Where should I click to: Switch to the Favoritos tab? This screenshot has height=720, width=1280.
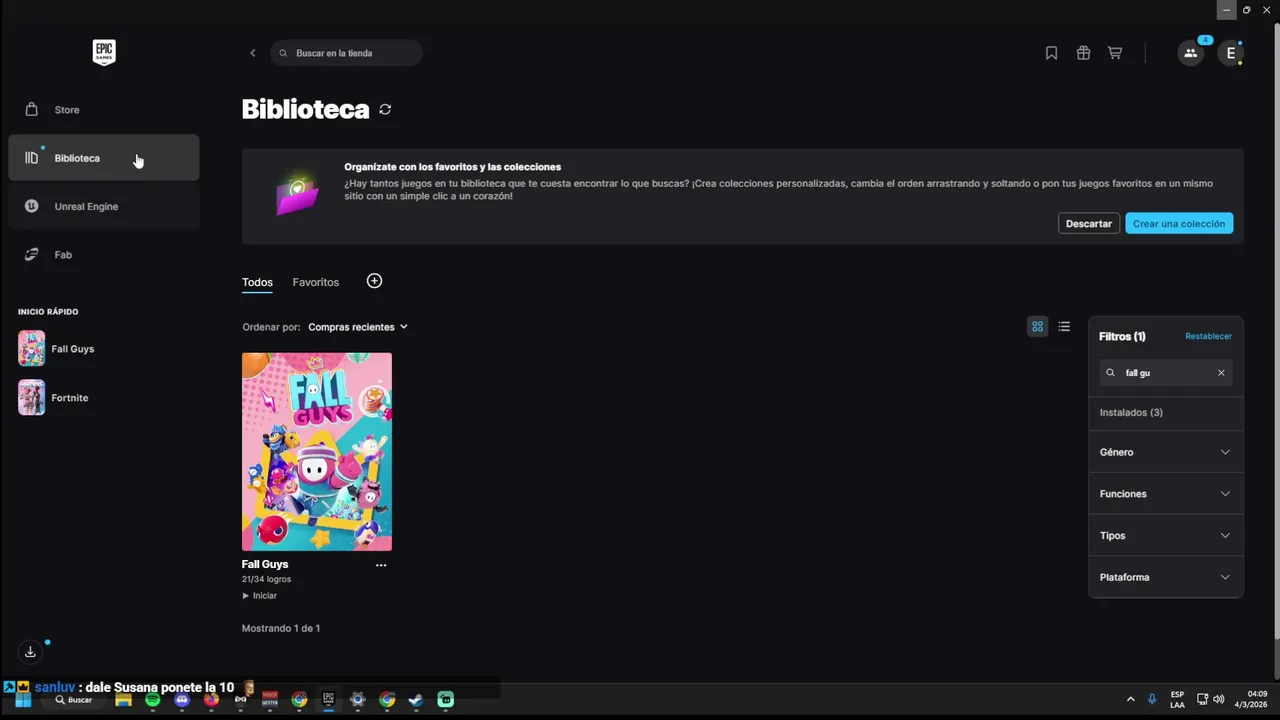(316, 283)
